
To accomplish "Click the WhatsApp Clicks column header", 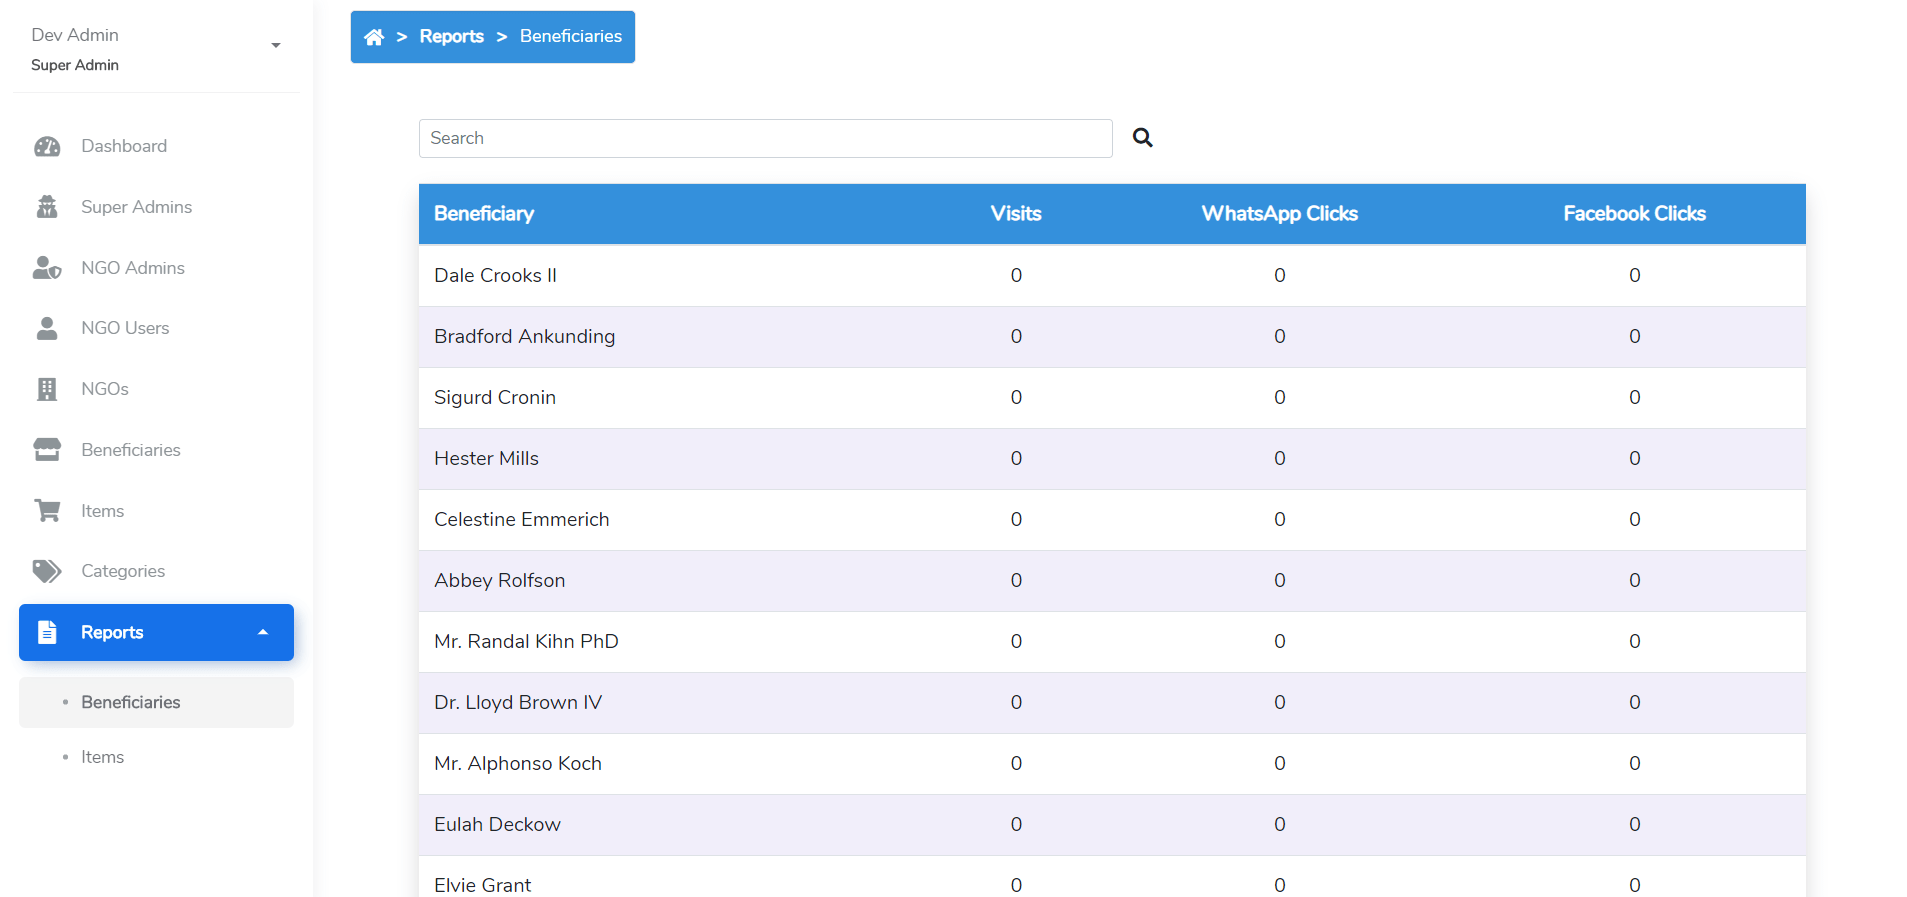I will (1279, 214).
